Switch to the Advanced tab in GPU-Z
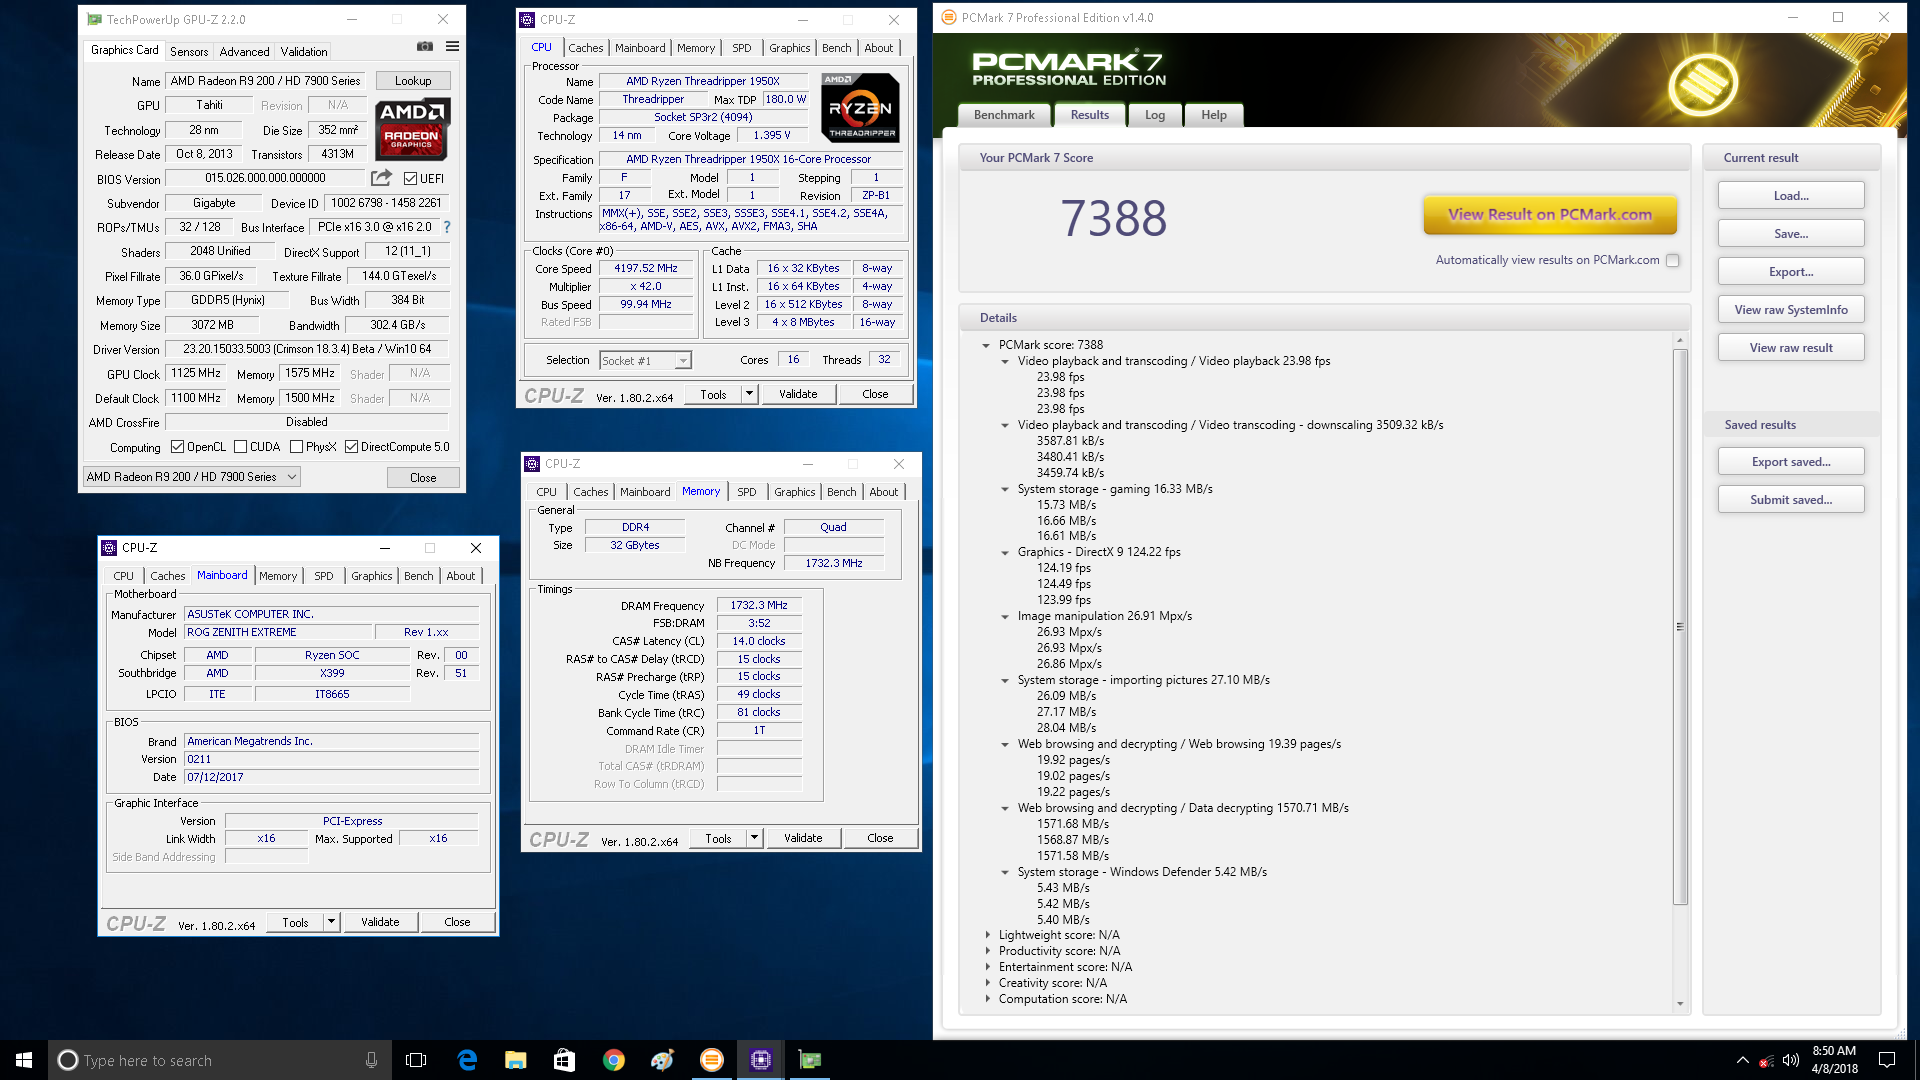The image size is (1920, 1080). coord(244,51)
